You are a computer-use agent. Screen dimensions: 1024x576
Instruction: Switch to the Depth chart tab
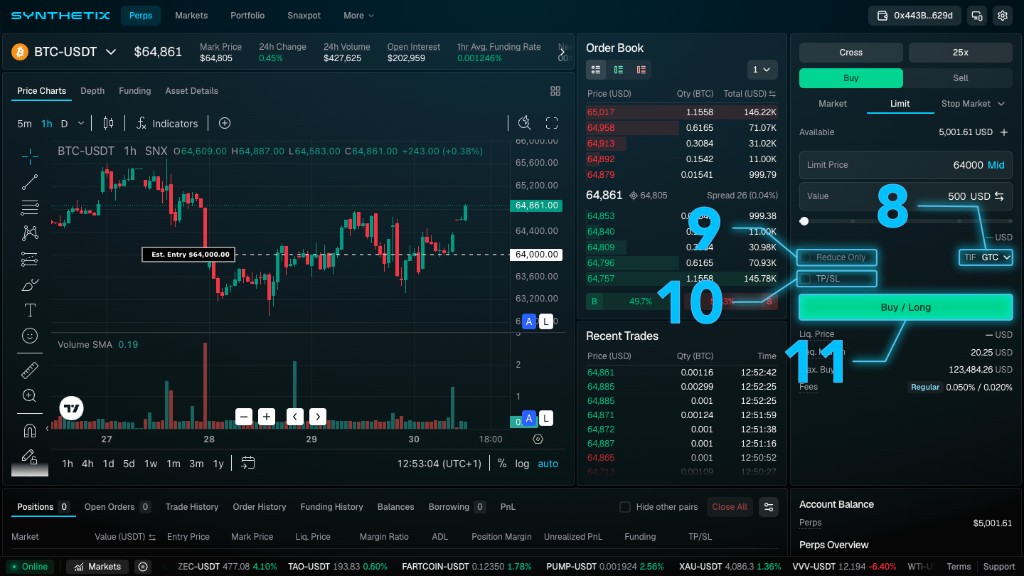click(x=92, y=91)
